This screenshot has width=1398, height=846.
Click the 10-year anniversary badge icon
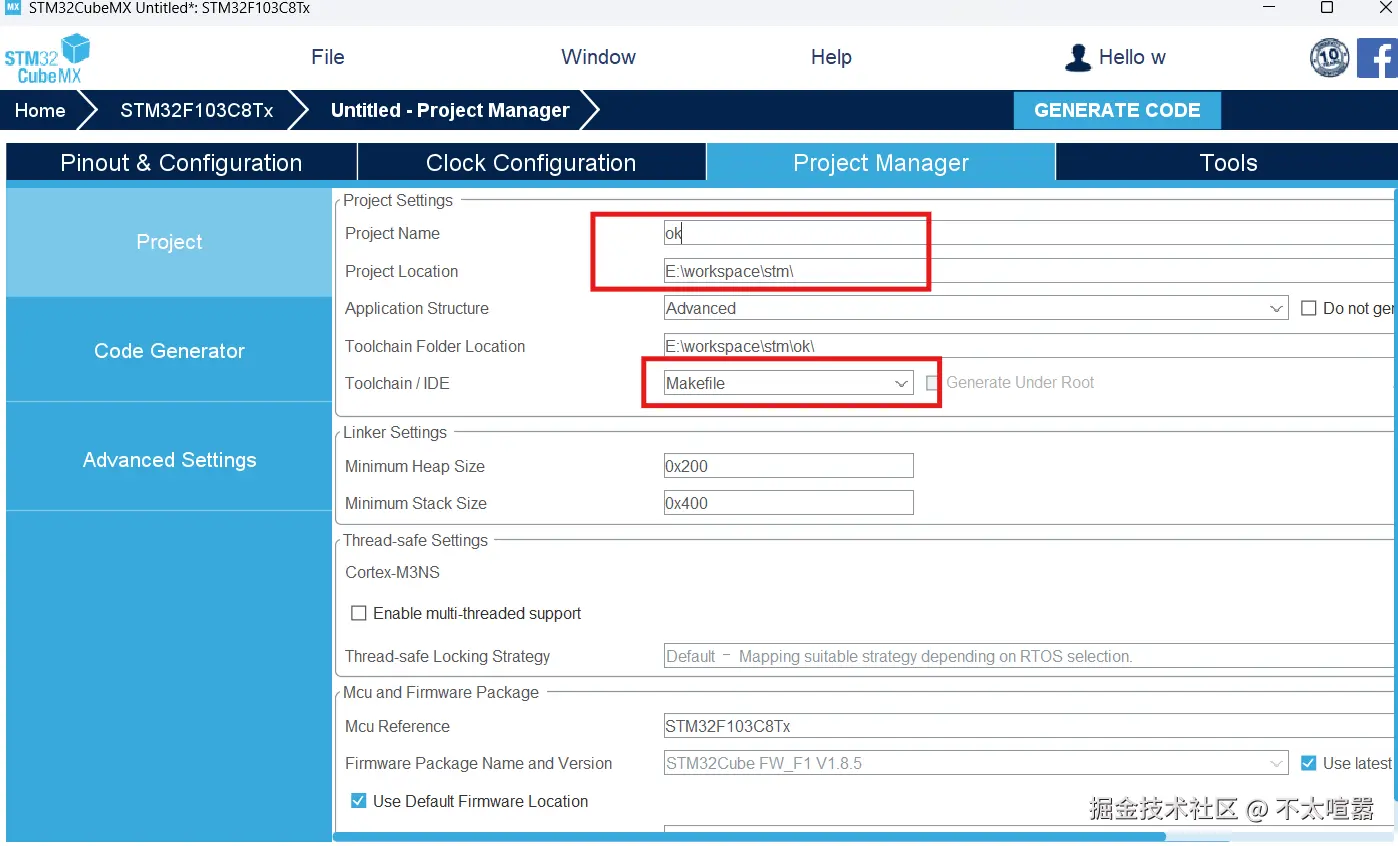coord(1329,58)
